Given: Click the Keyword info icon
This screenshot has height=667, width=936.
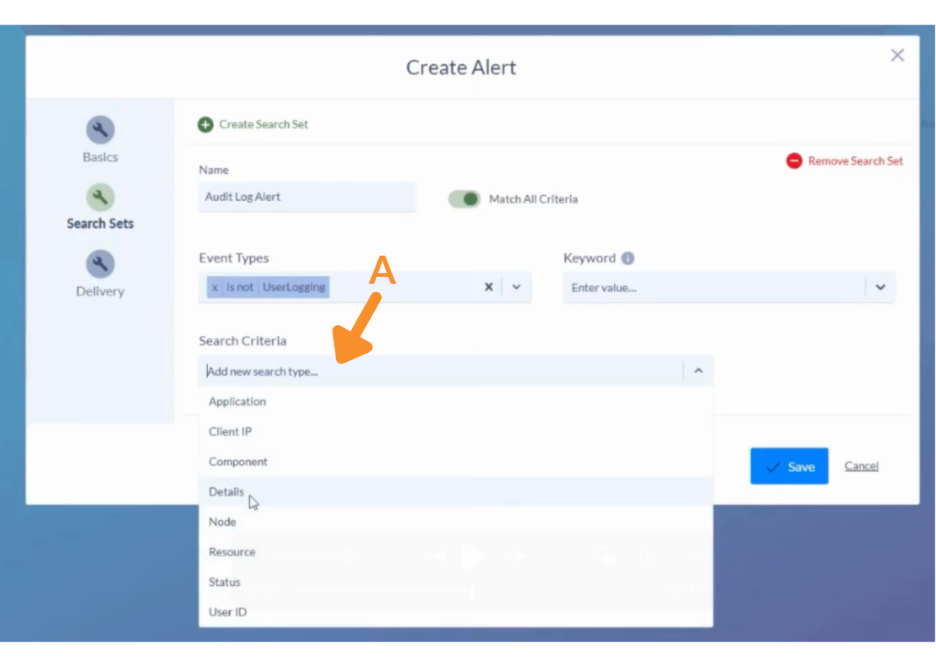Looking at the screenshot, I should (628, 258).
